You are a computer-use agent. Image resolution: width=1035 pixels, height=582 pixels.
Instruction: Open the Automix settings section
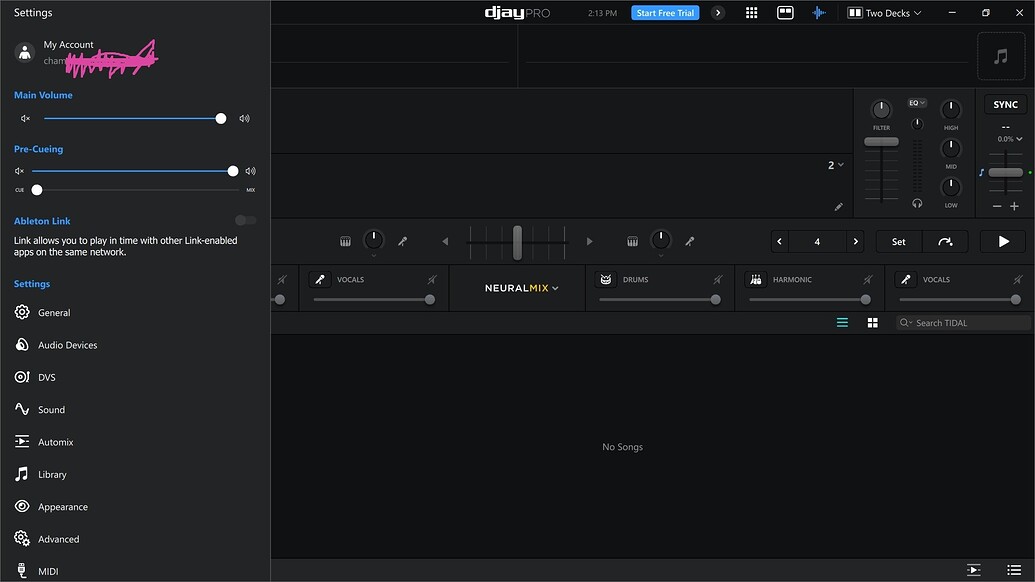pos(56,441)
